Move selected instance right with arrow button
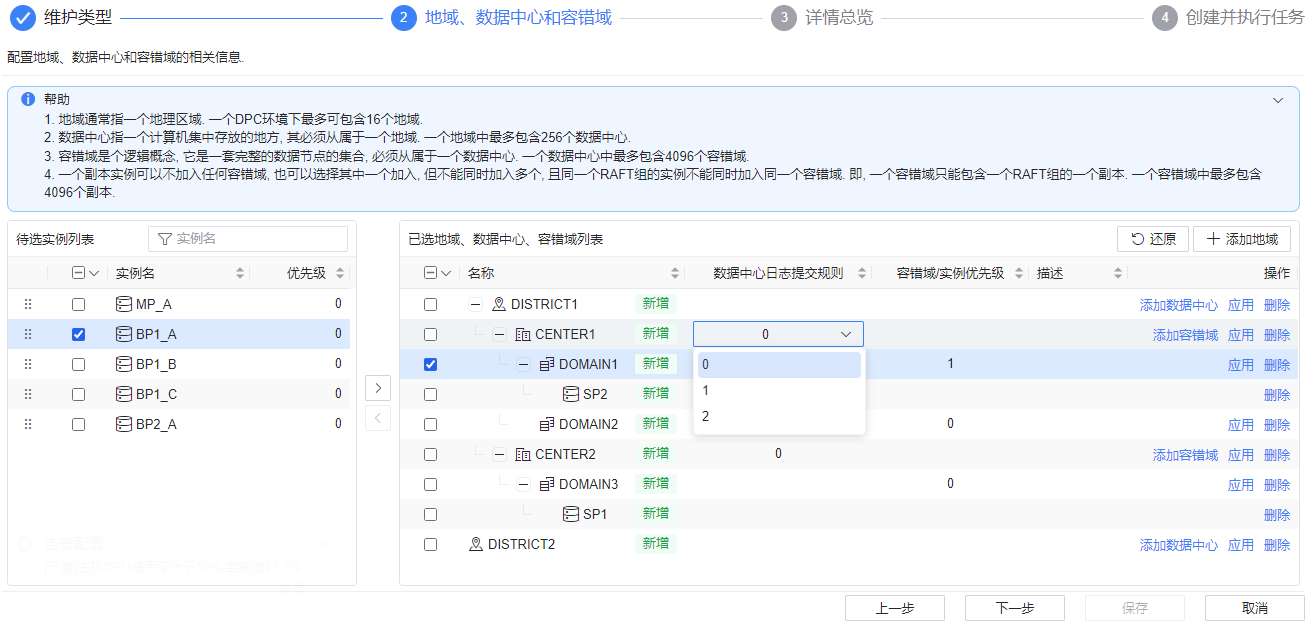 (378, 387)
